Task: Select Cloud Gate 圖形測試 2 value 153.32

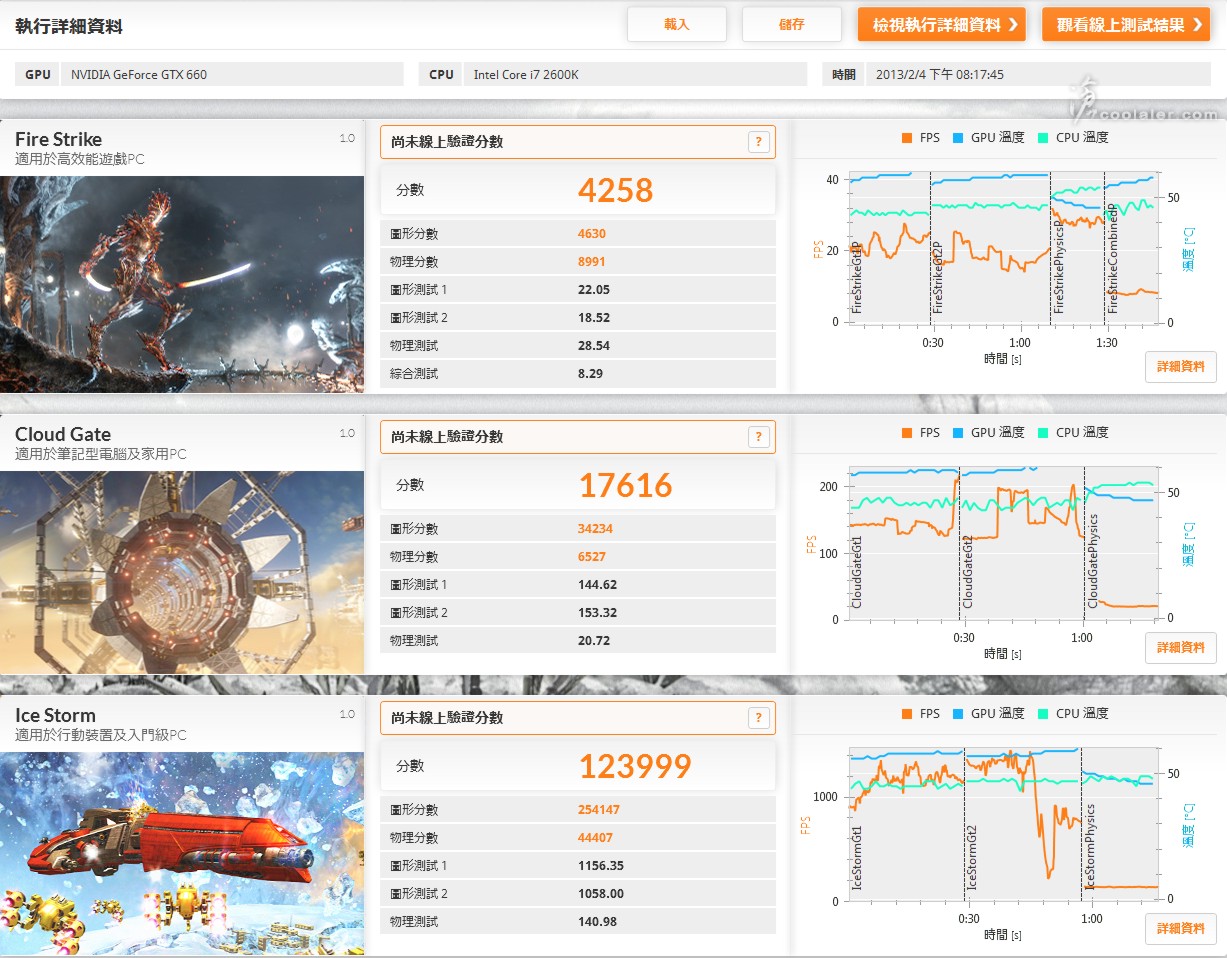Action: coord(597,613)
